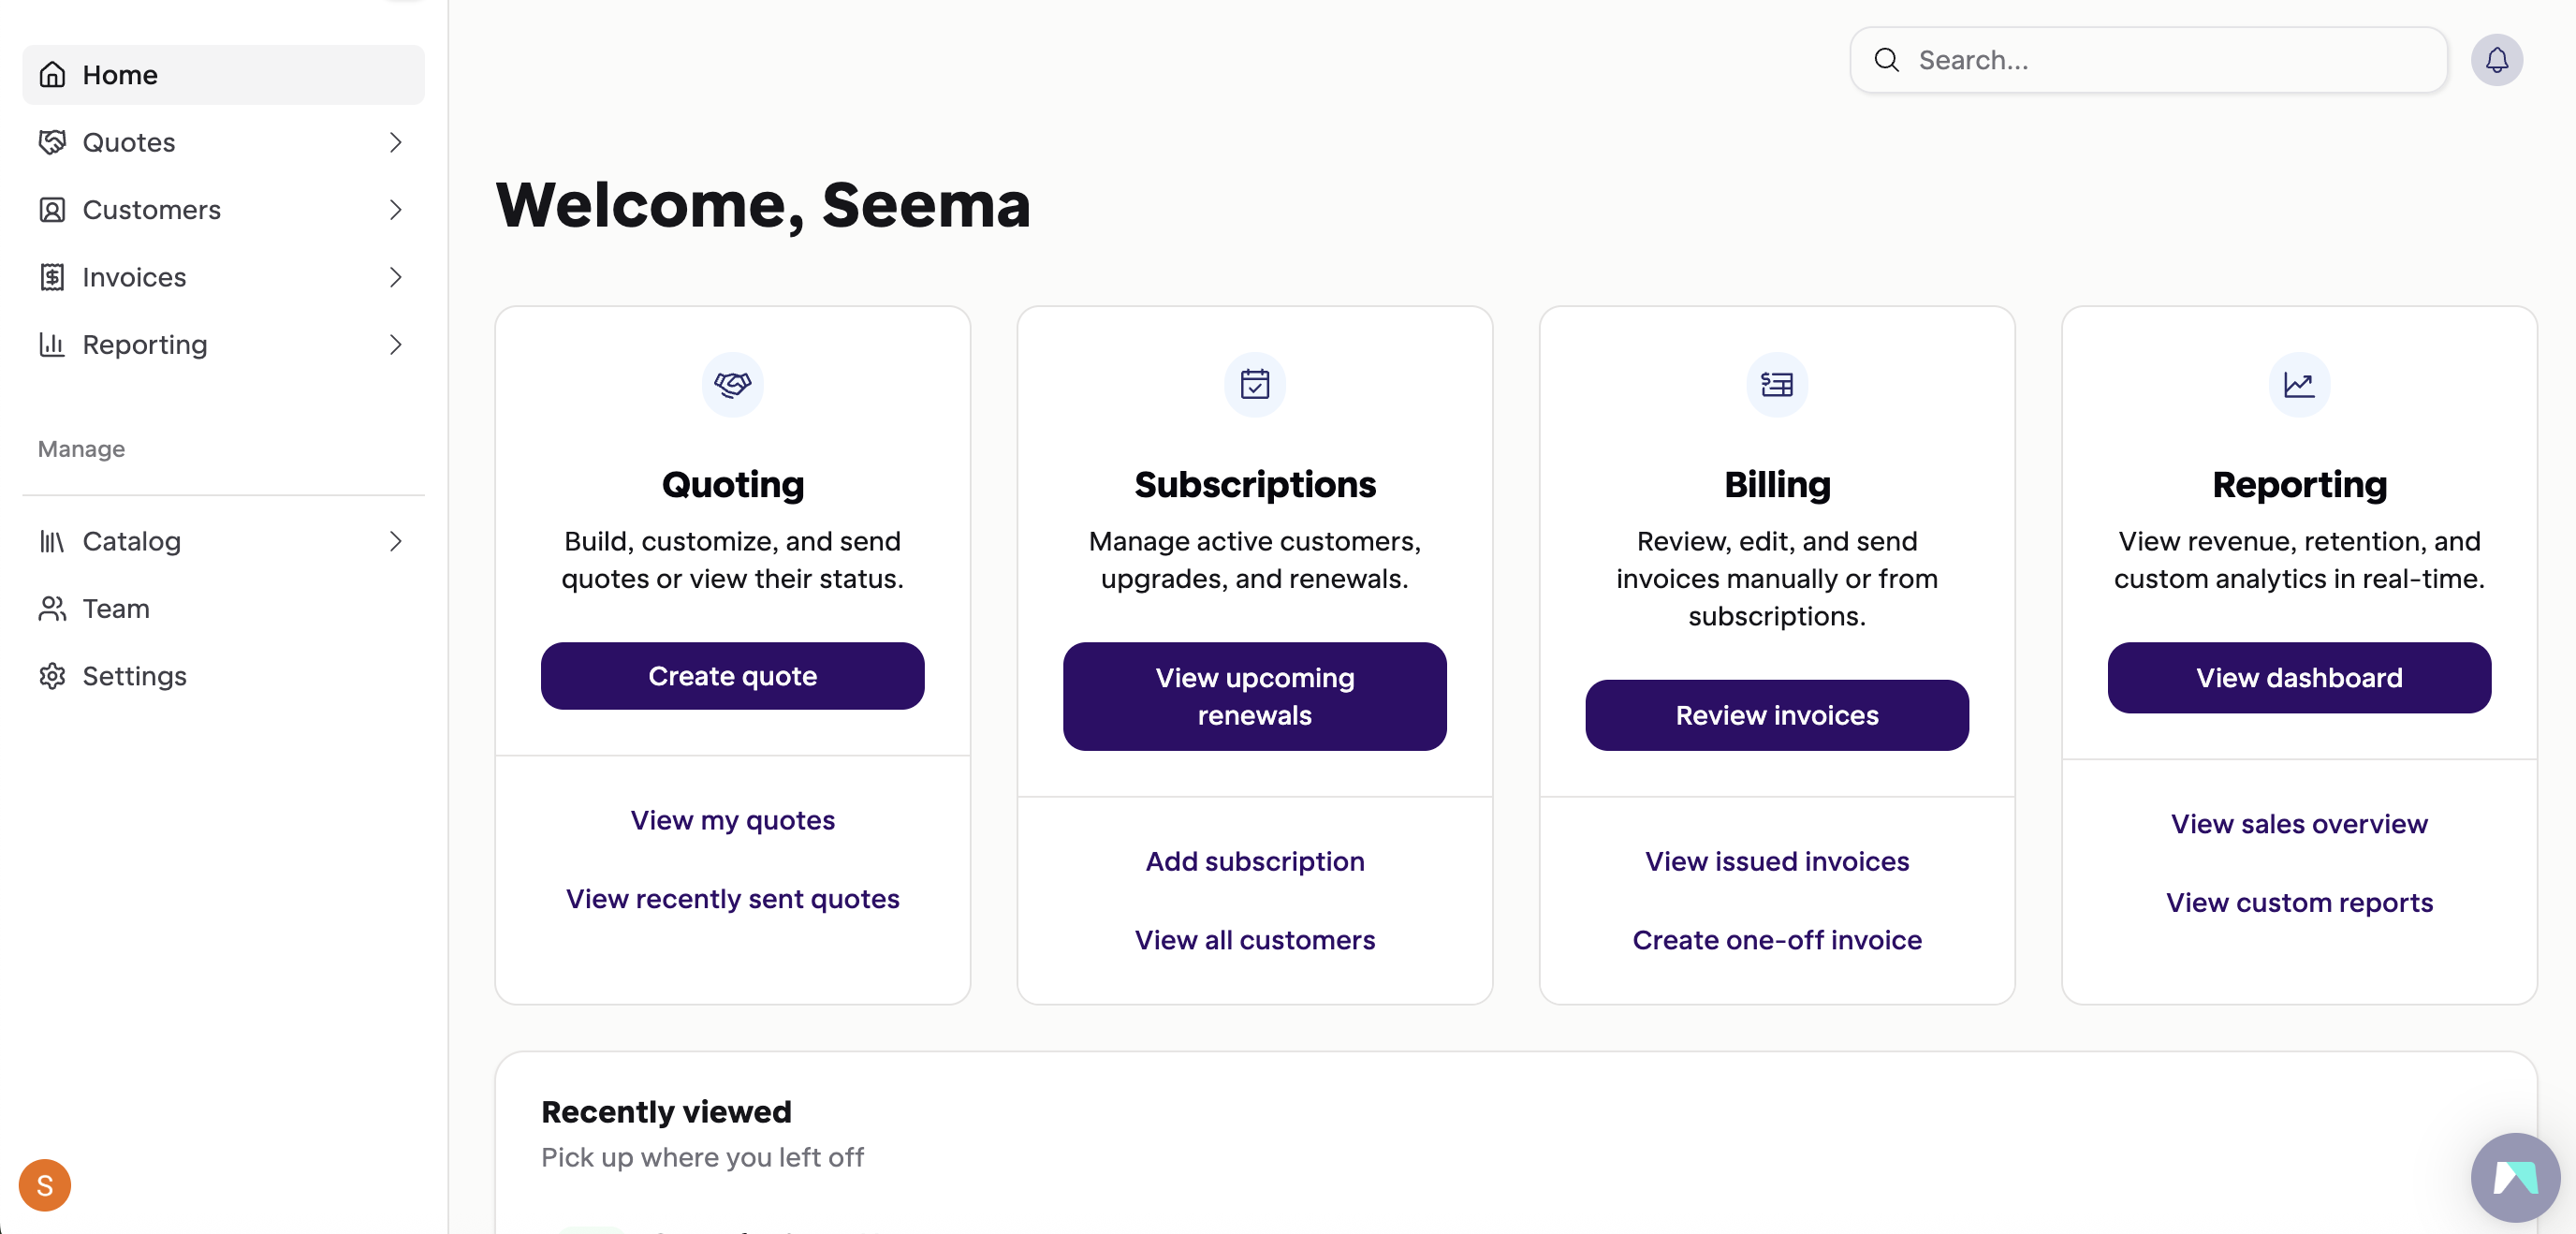Open the chat widget icon
Screen dimensions: 2576x1234
[2514, 1176]
